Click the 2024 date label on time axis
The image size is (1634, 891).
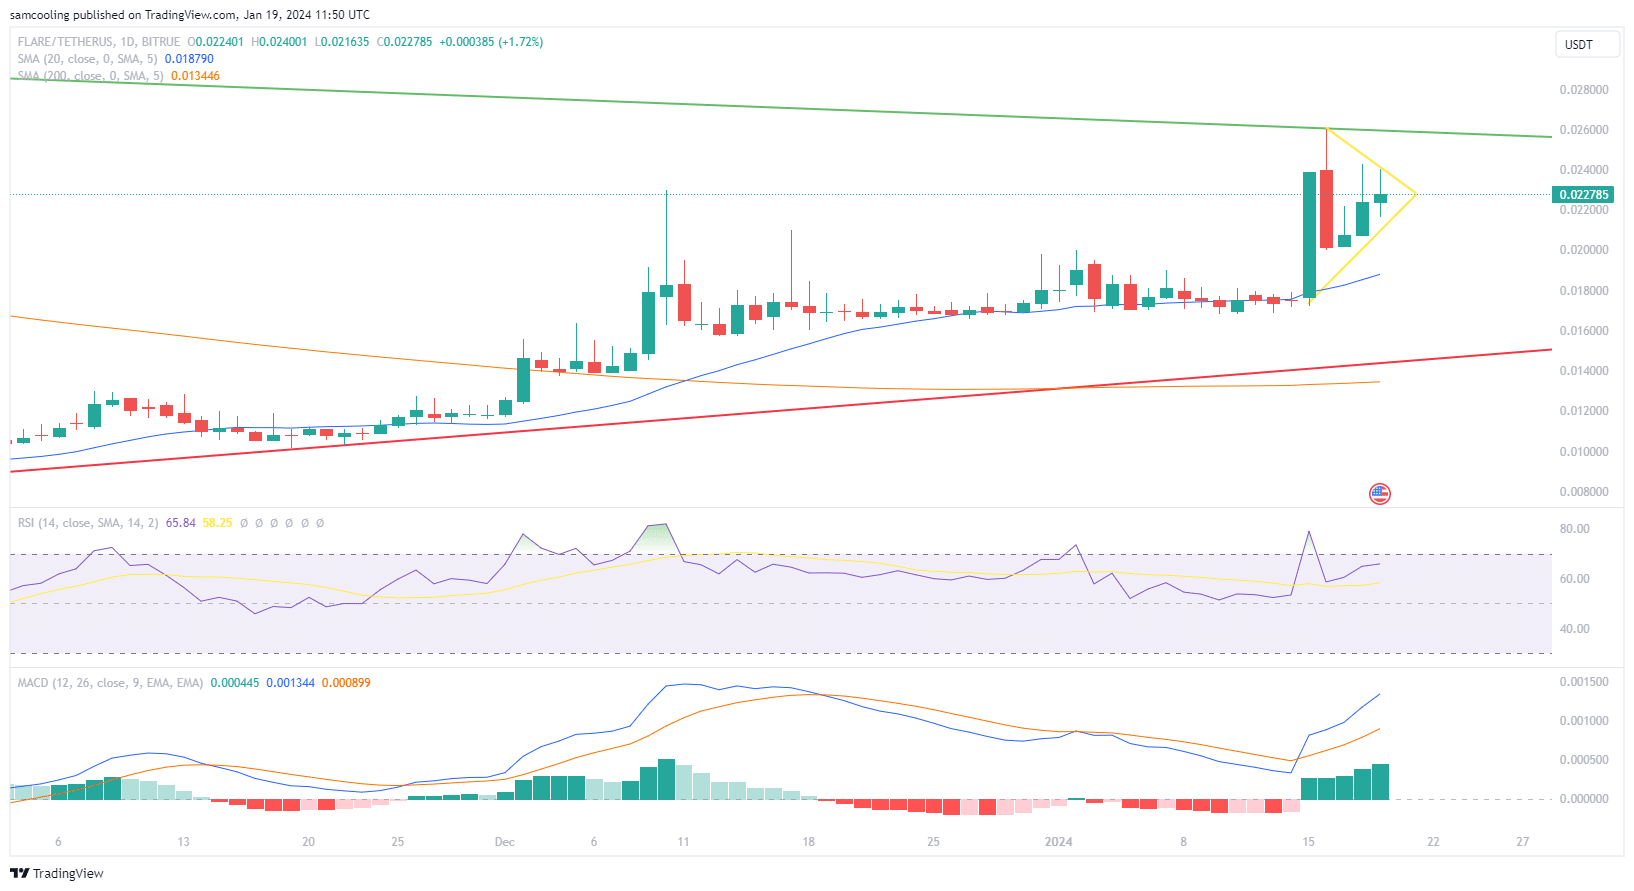(x=1058, y=842)
